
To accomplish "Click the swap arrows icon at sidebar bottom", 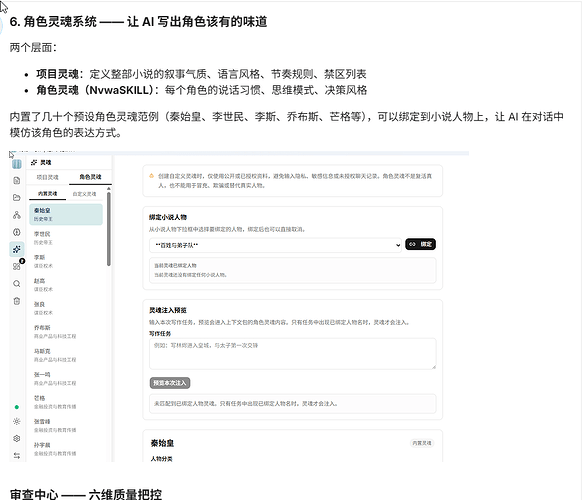I will pos(17,455).
